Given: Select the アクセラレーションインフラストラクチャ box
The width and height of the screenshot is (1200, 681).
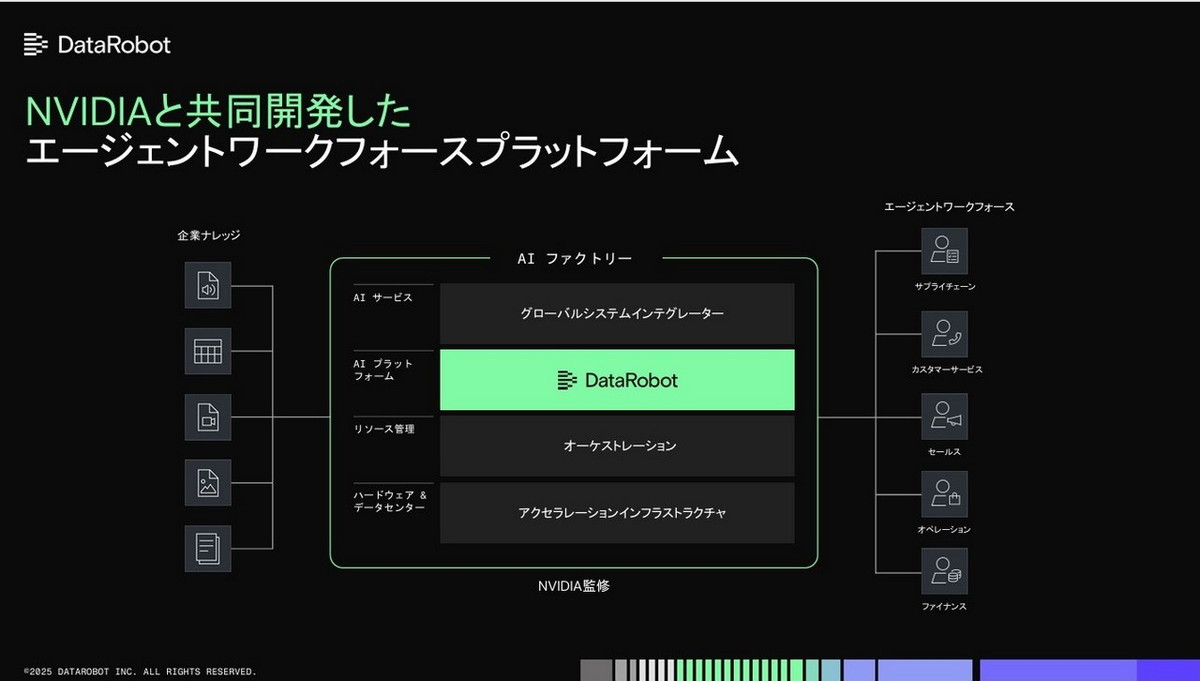Looking at the screenshot, I should pyautogui.click(x=617, y=513).
